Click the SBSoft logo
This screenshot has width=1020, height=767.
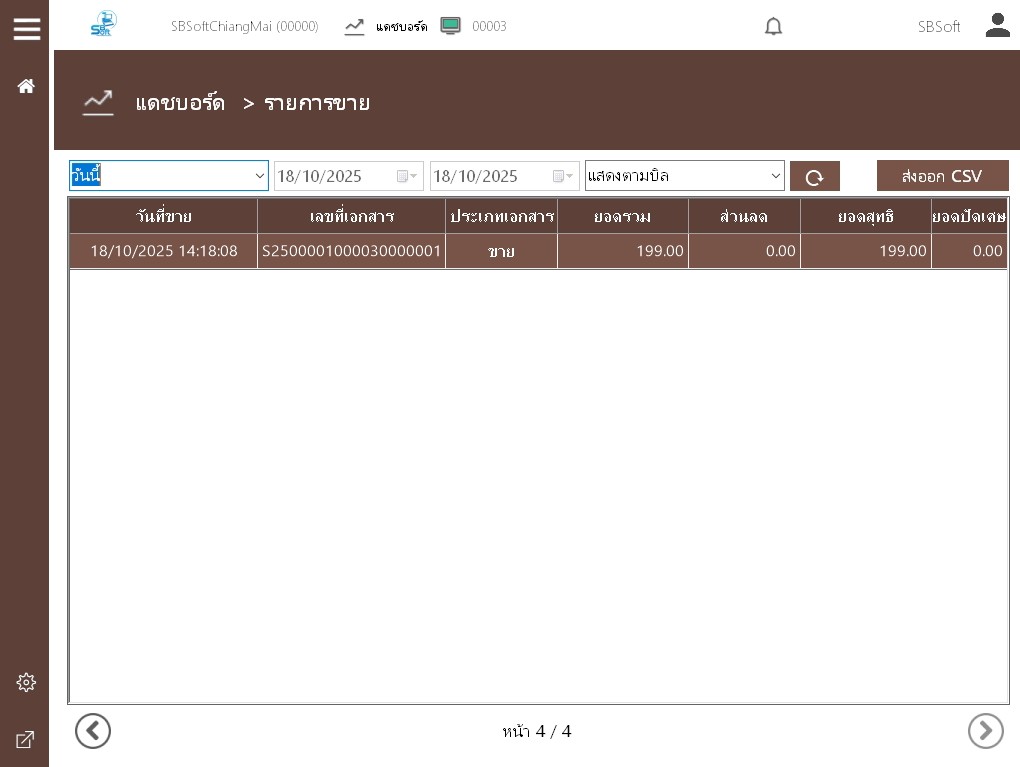(x=103, y=24)
